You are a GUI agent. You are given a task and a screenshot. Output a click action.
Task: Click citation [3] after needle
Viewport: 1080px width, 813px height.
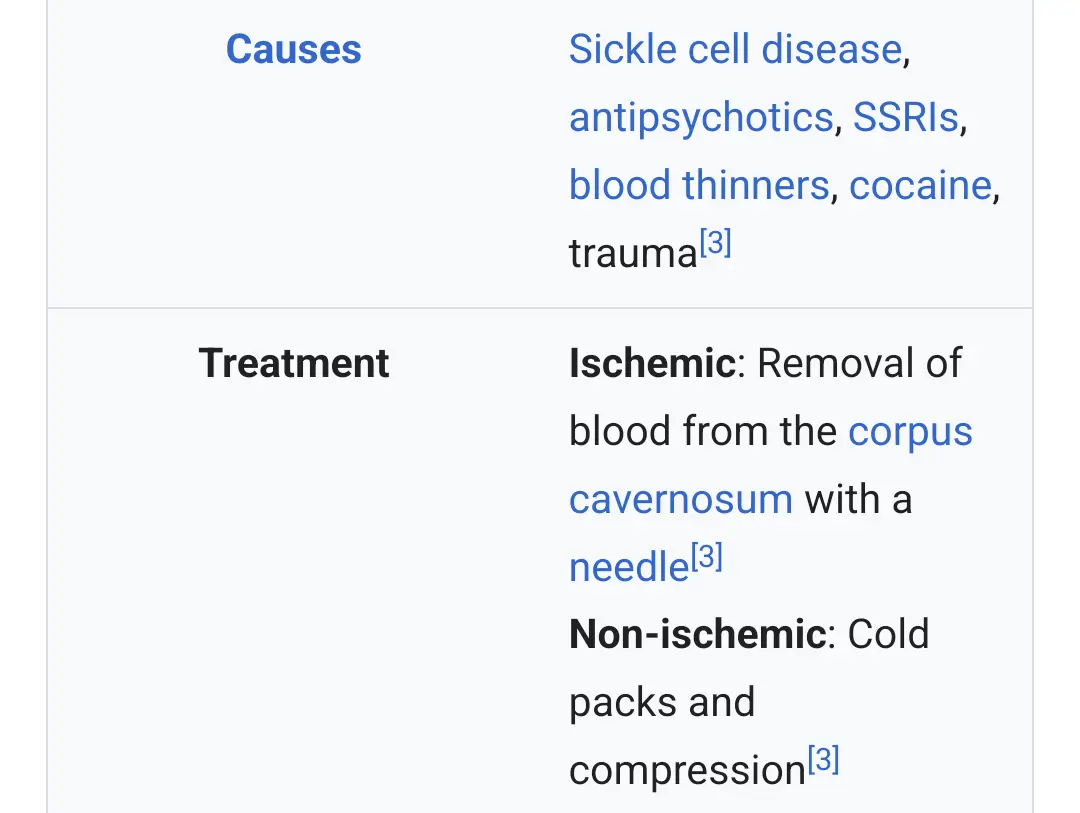[707, 557]
